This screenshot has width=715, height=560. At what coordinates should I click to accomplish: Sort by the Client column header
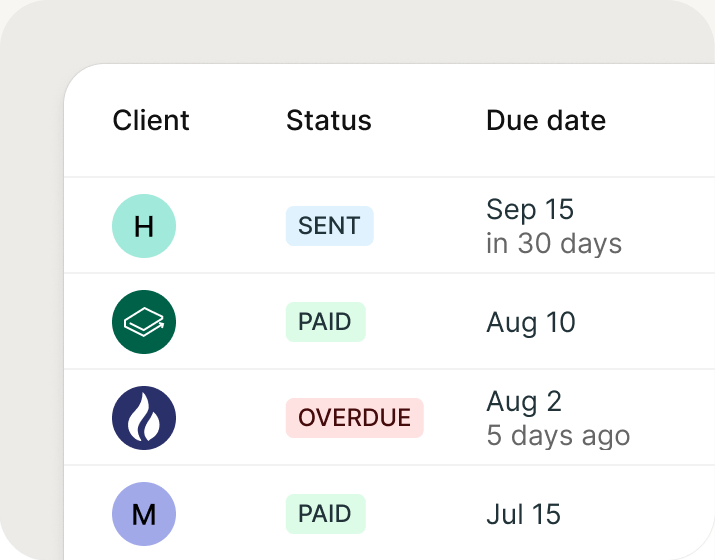[151, 120]
